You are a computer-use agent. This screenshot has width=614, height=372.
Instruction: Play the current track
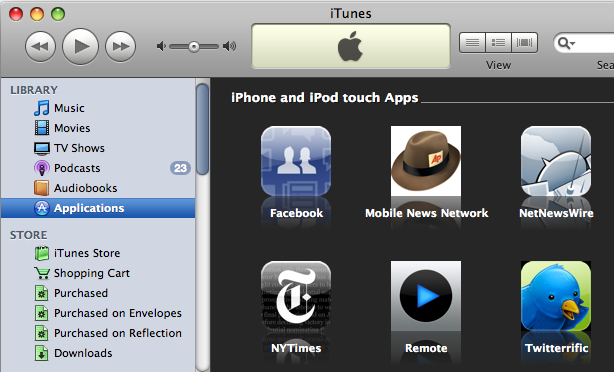[x=80, y=46]
